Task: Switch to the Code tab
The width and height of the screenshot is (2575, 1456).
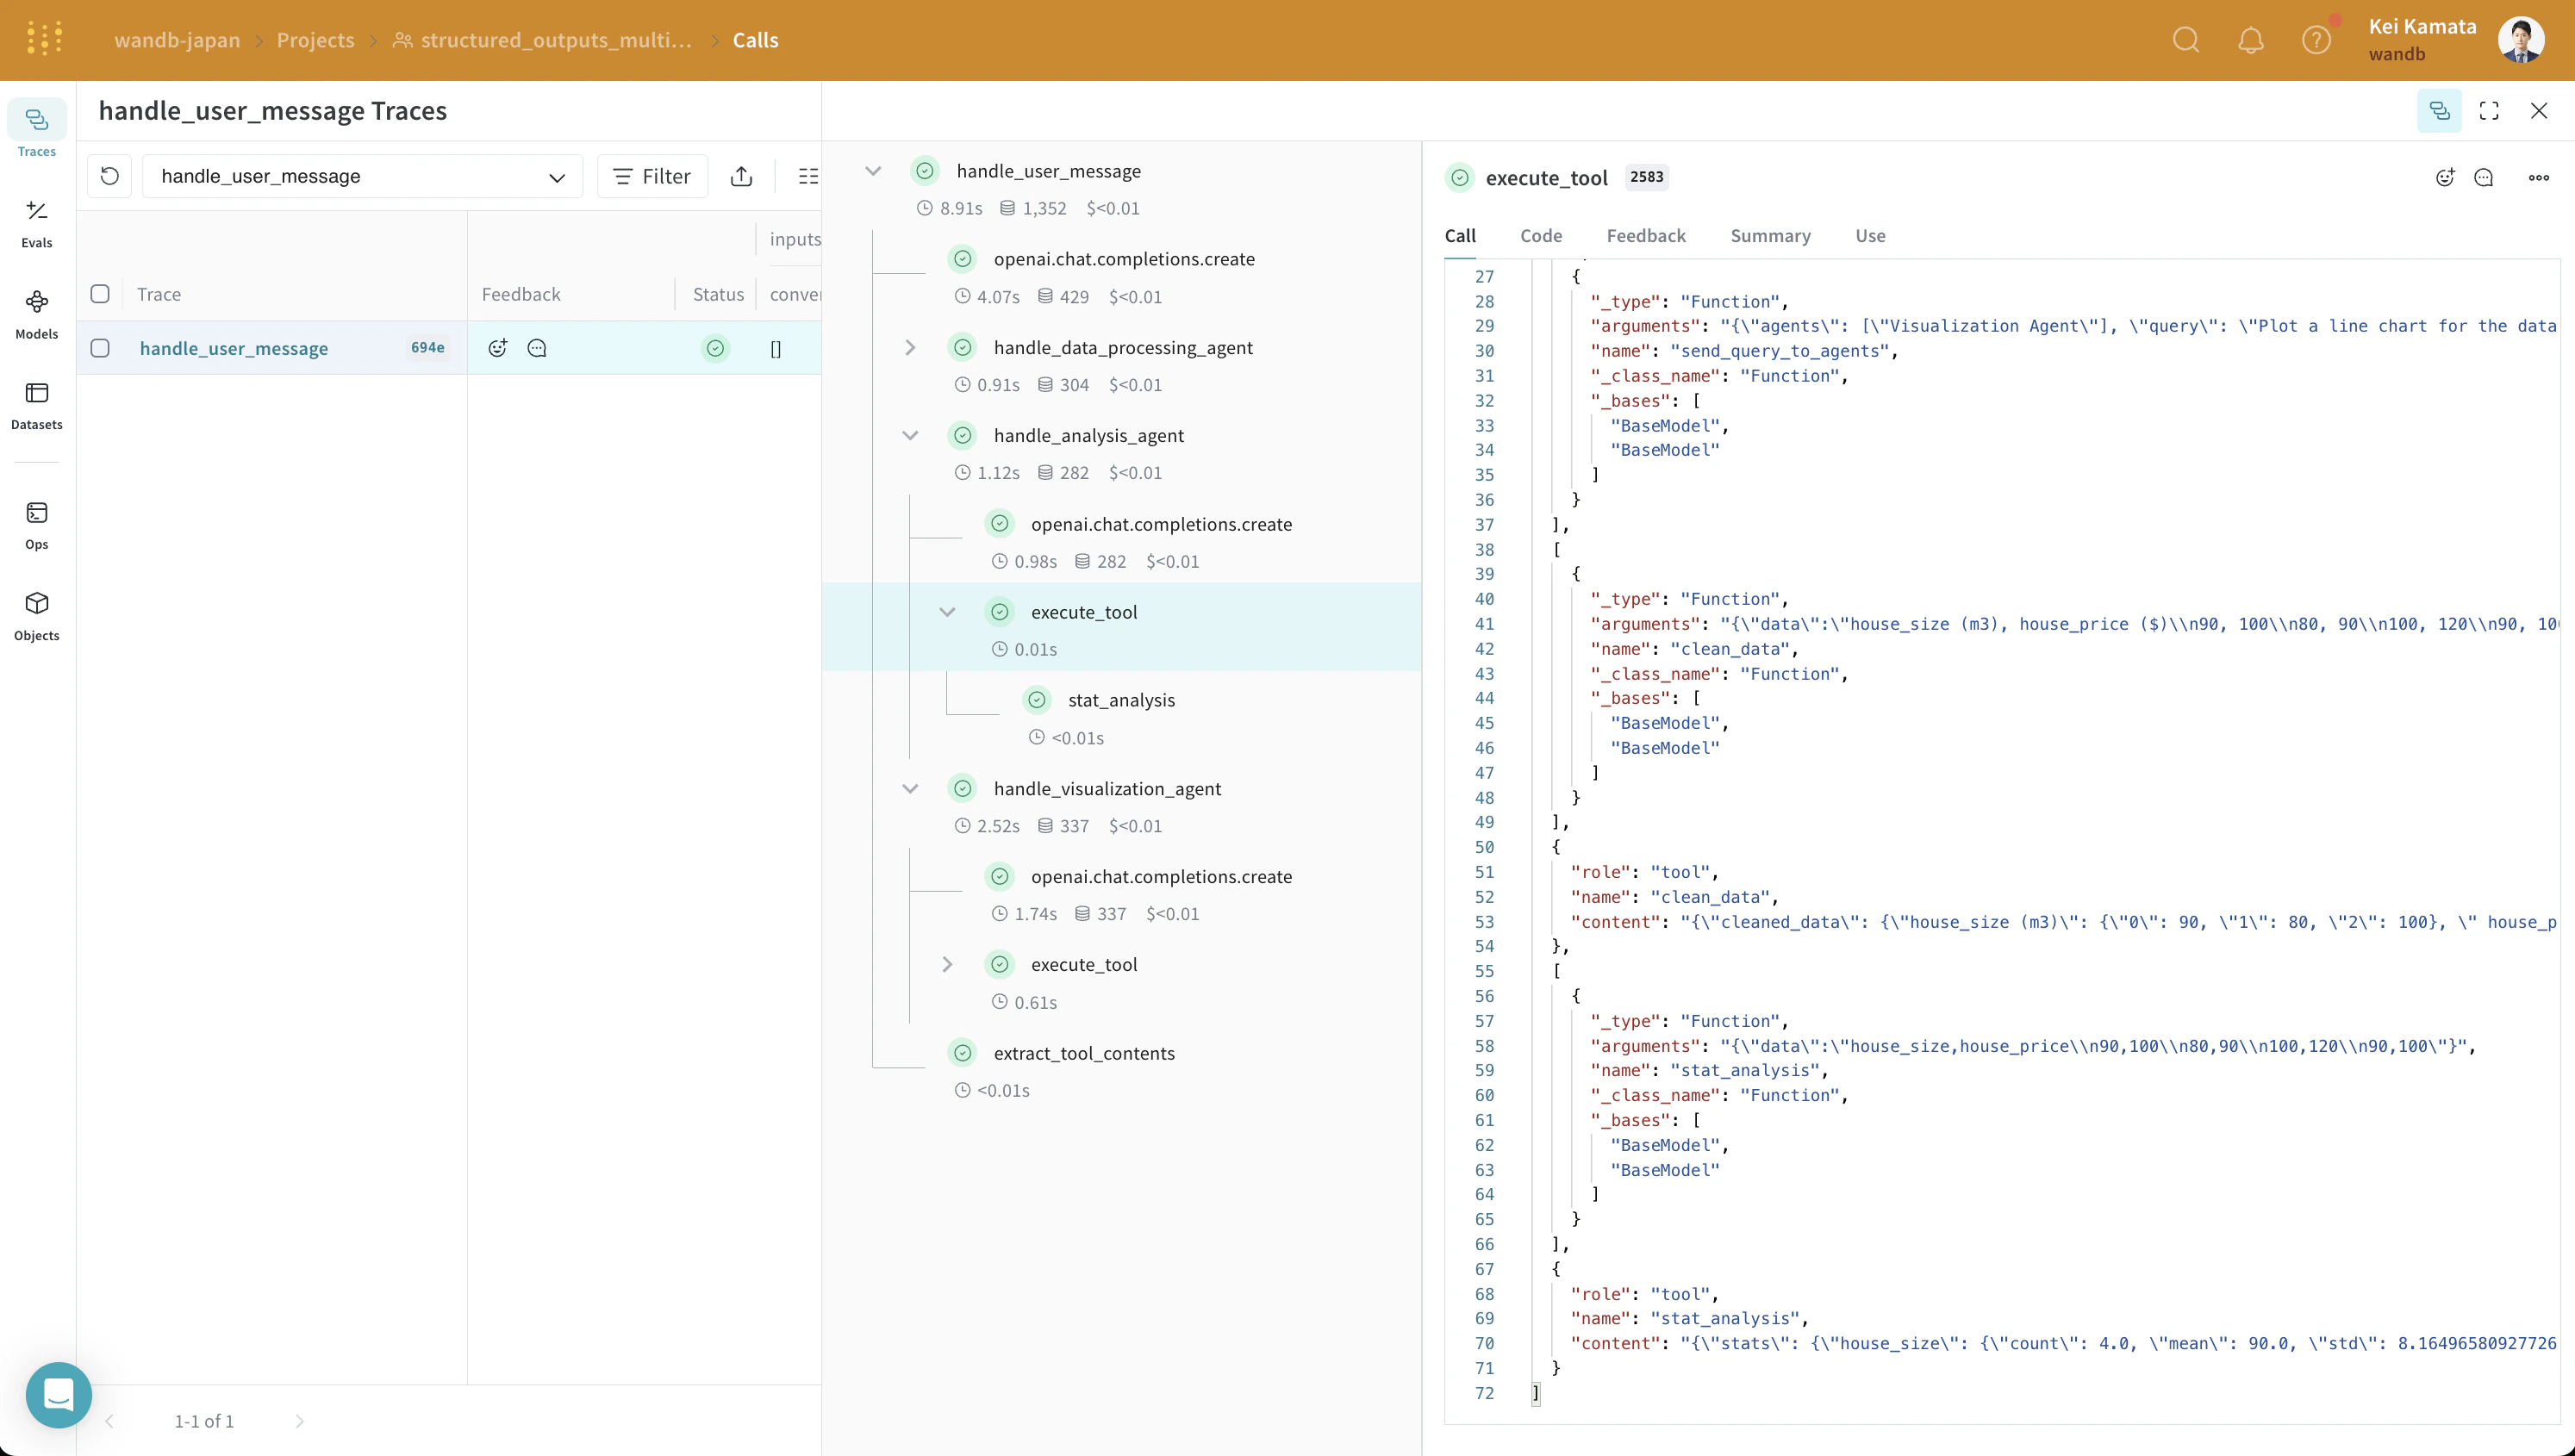Action: tap(1540, 236)
